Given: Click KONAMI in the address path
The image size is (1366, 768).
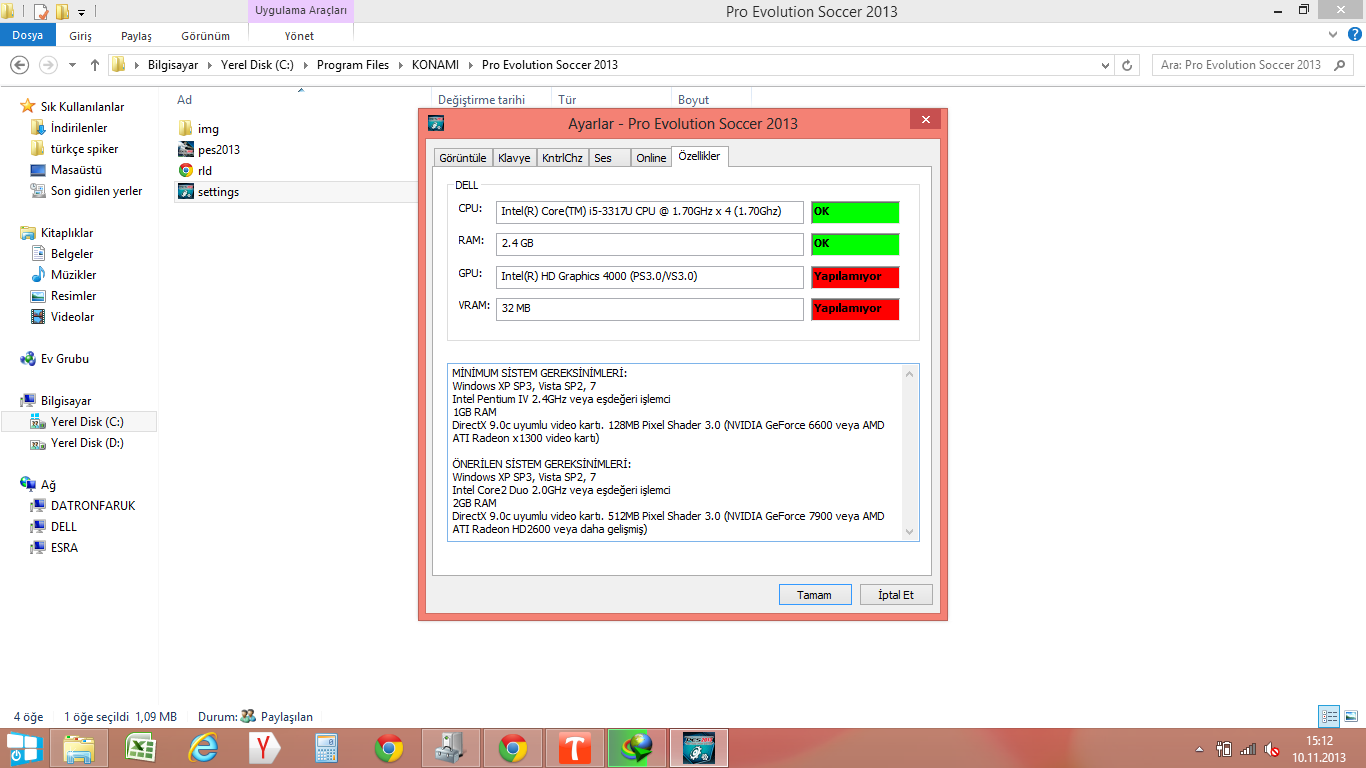Looking at the screenshot, I should [x=435, y=65].
